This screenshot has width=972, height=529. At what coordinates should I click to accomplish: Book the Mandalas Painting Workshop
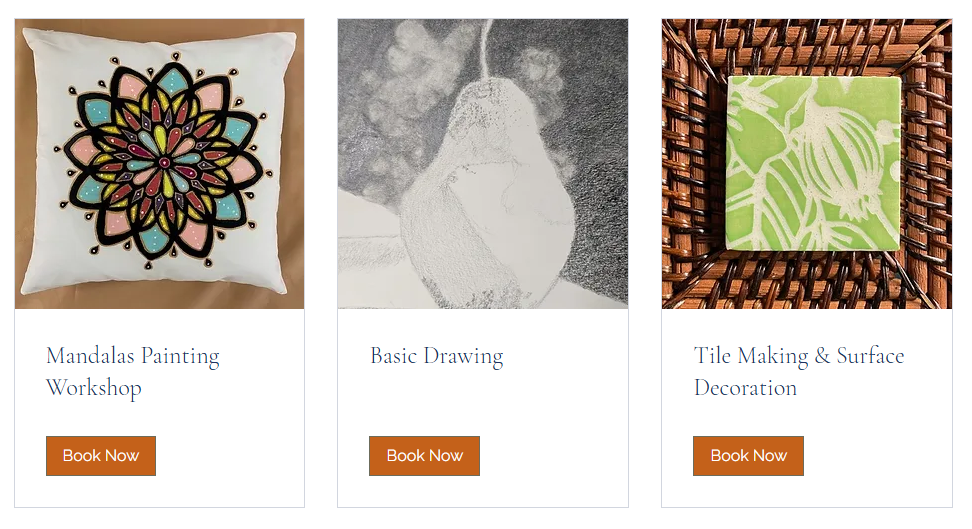click(100, 456)
